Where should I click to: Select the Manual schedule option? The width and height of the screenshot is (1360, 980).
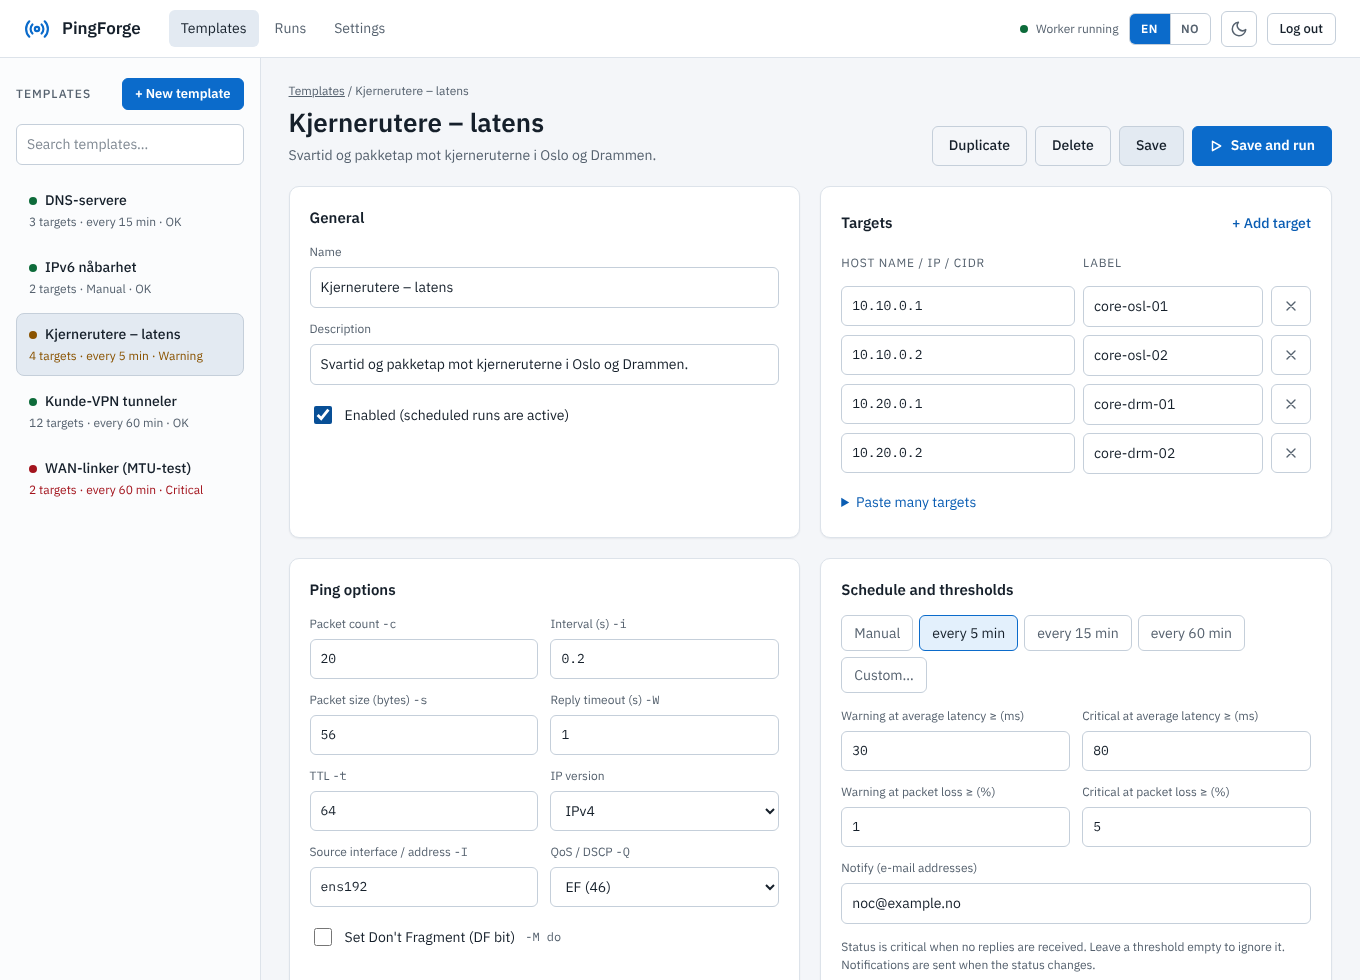coord(877,633)
